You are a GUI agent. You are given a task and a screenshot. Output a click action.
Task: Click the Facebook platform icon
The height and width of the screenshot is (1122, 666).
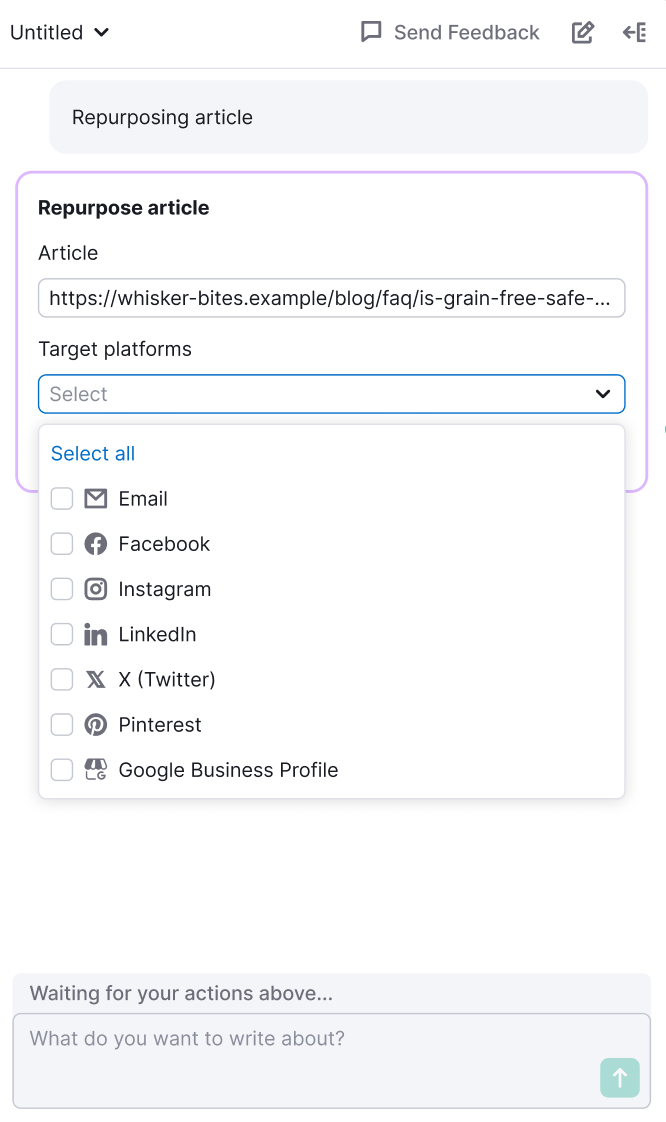(x=95, y=543)
